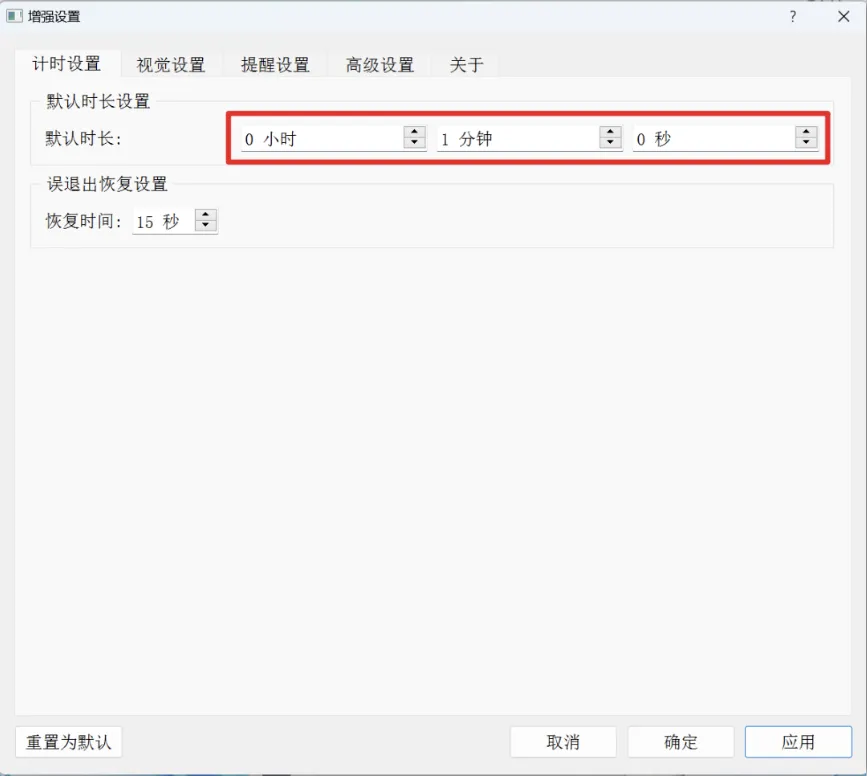This screenshot has width=867, height=776.
Task: Open the 关于 tab
Action: 467,65
